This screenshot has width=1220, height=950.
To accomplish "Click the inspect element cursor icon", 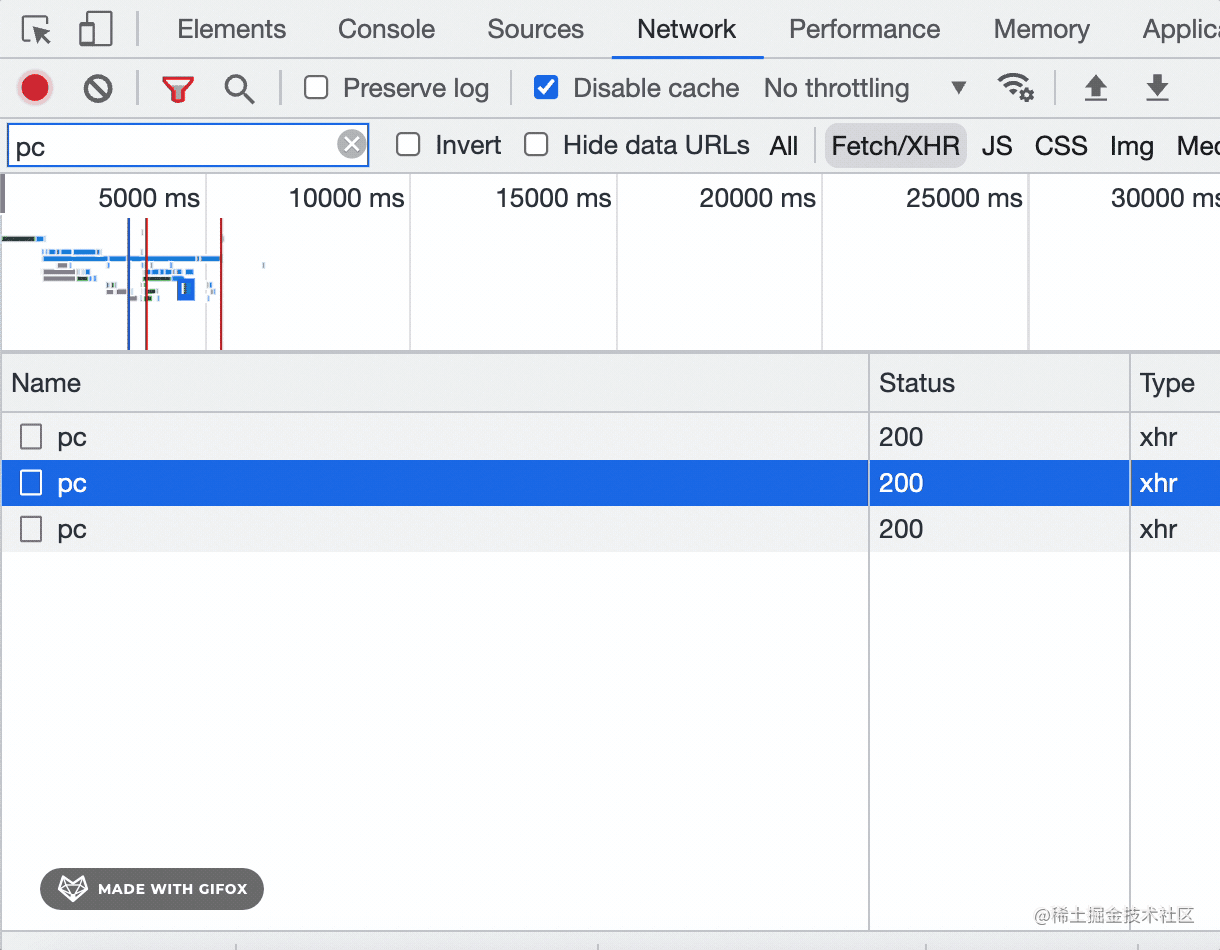I will click(37, 30).
